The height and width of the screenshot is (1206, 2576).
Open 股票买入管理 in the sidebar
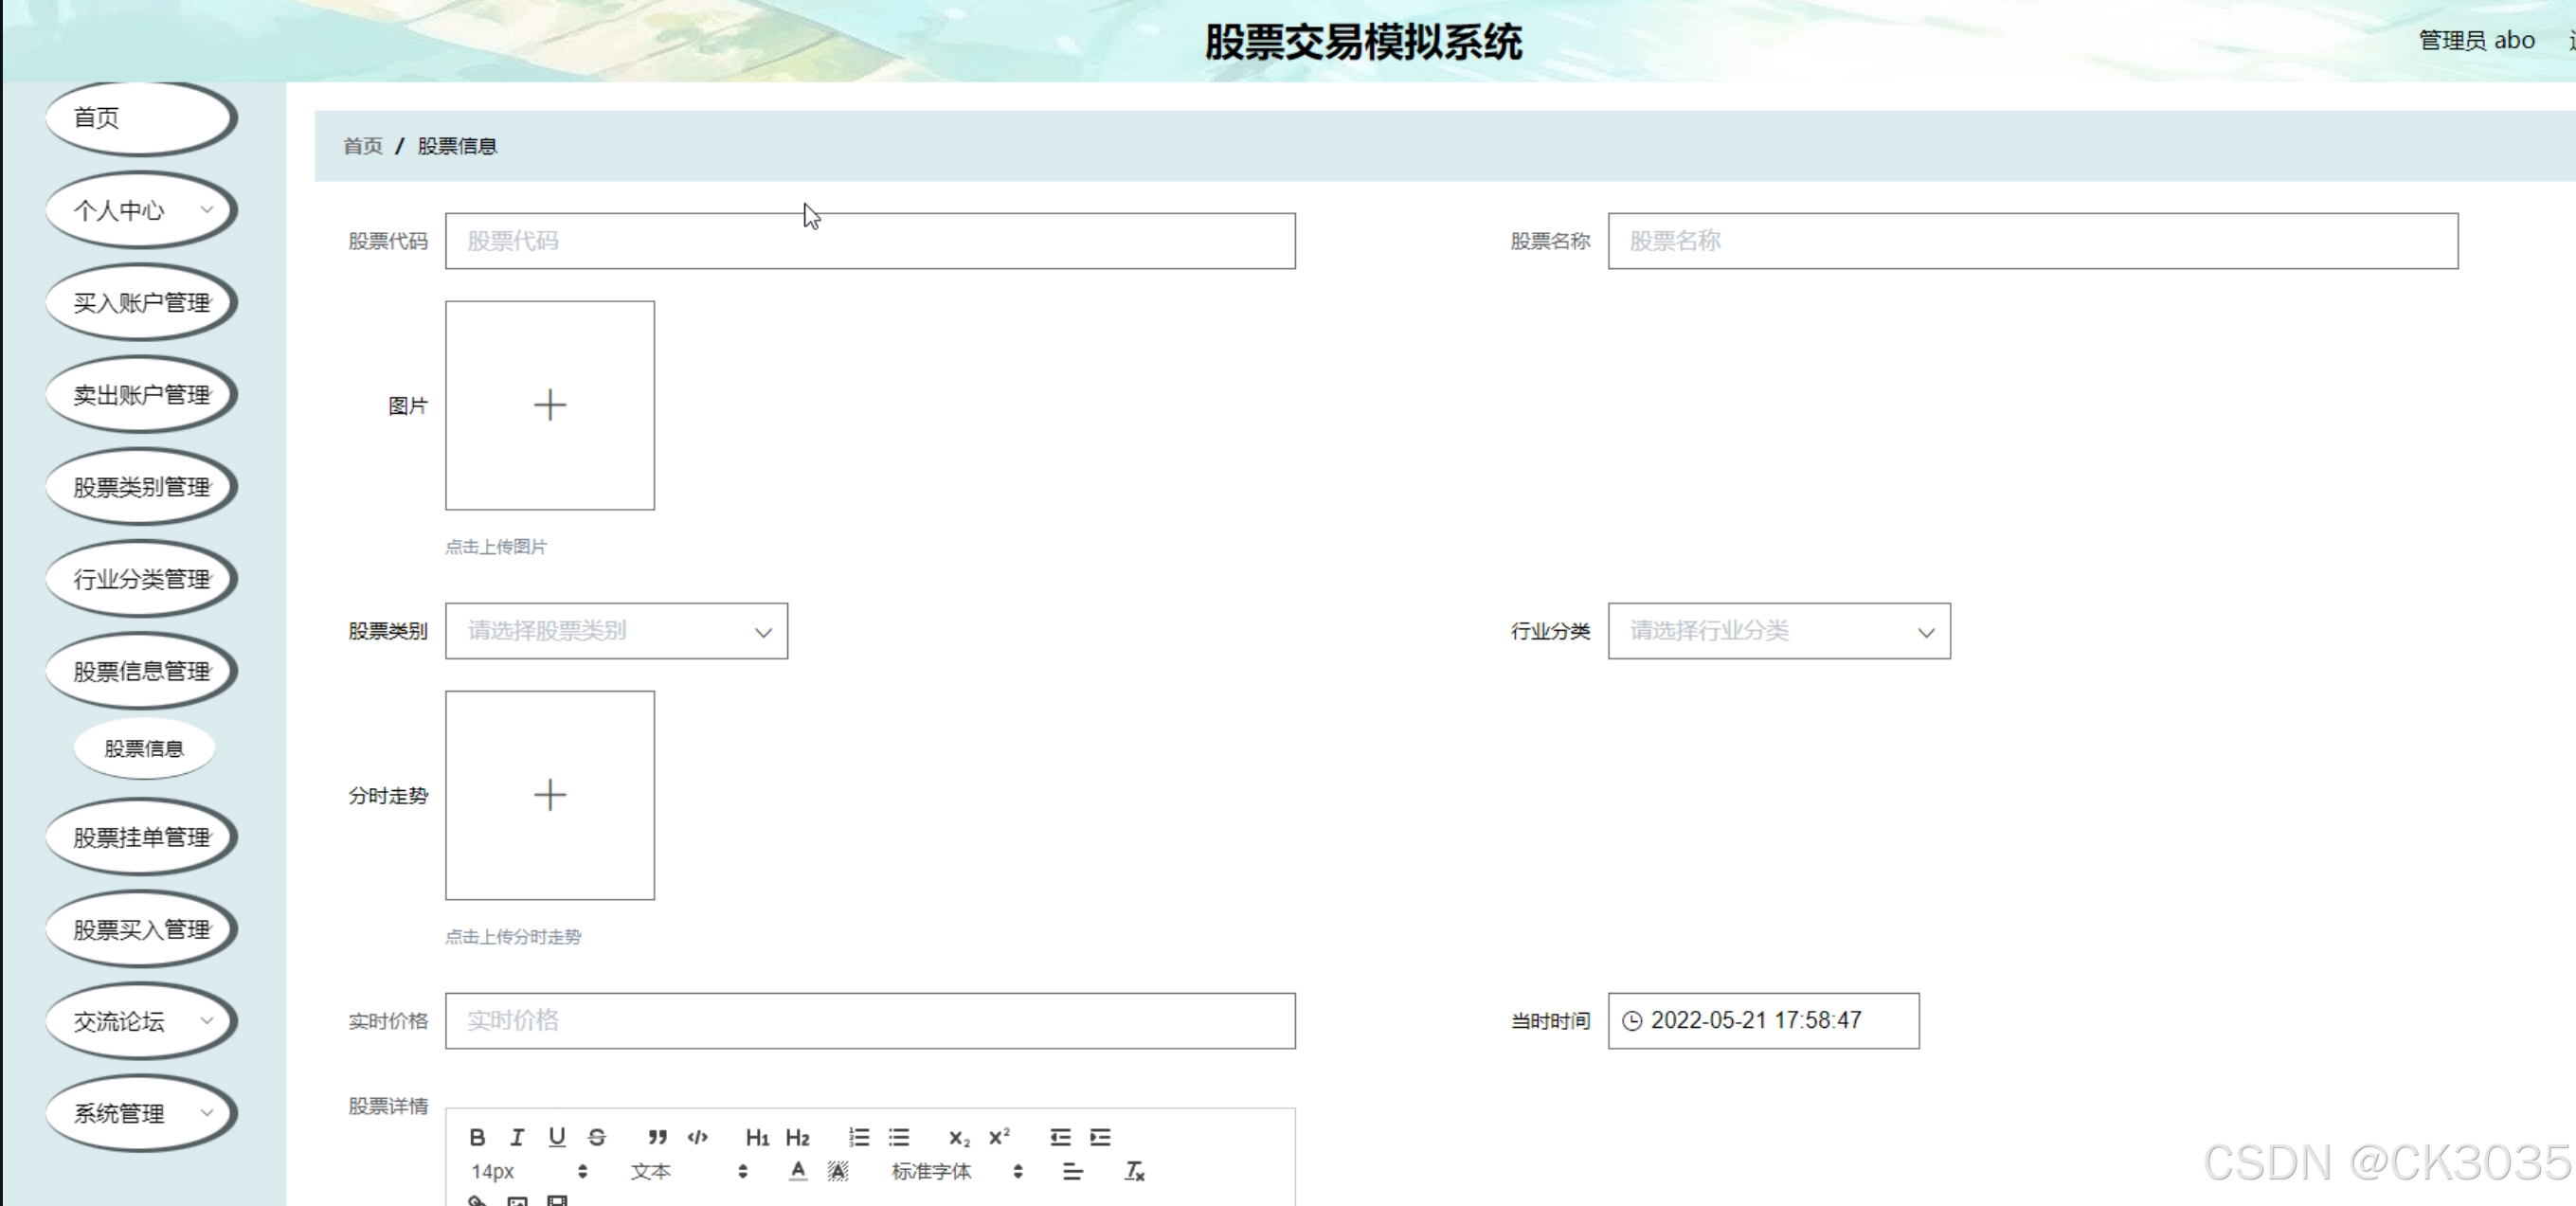tap(141, 929)
